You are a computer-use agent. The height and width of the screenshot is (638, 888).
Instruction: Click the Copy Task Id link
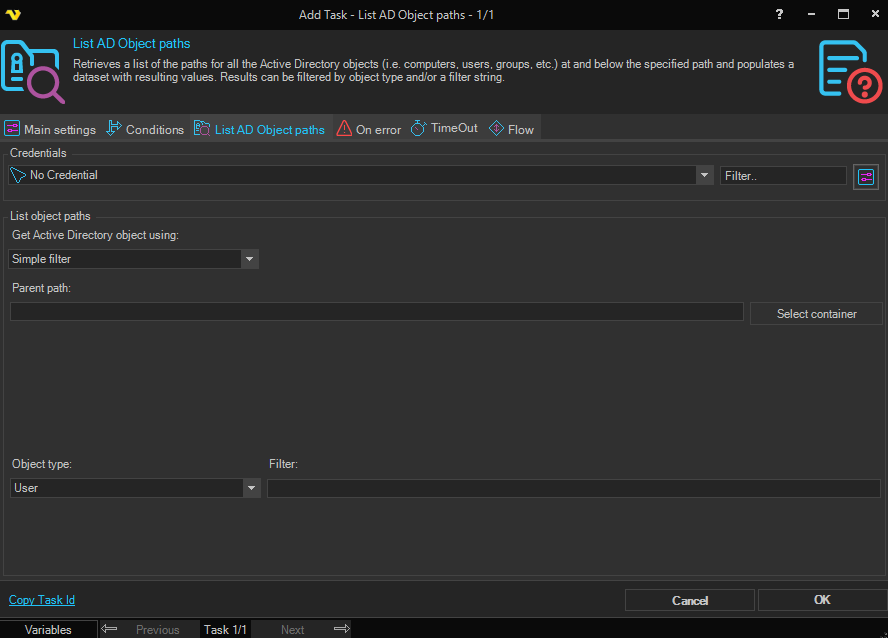click(x=42, y=600)
